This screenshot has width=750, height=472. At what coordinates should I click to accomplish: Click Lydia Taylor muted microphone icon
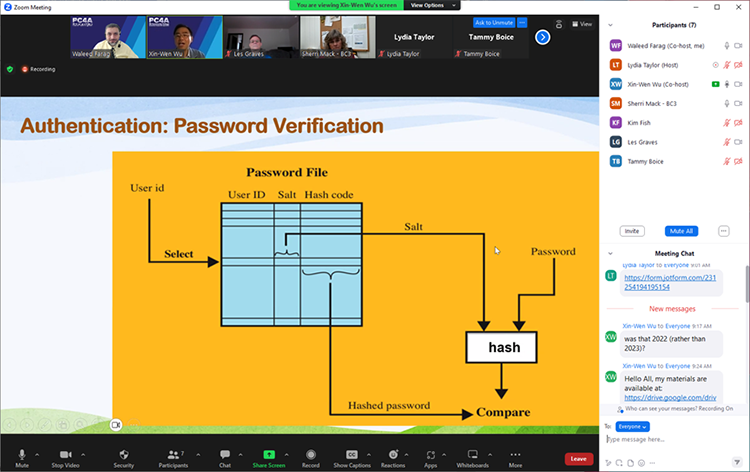tap(727, 65)
